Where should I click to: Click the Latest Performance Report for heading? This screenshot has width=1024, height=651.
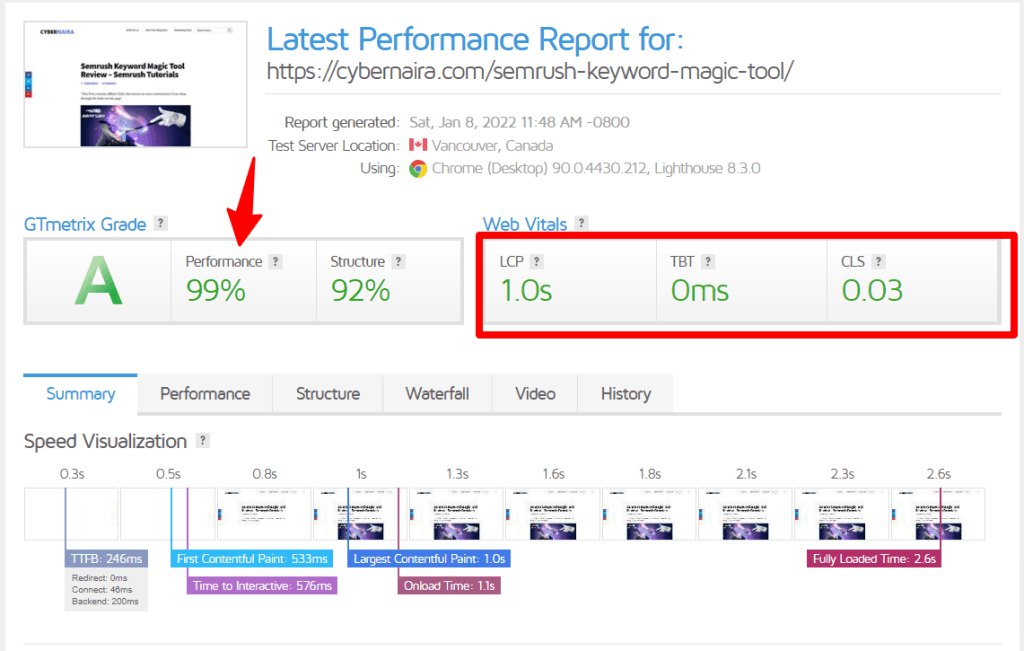(x=475, y=39)
